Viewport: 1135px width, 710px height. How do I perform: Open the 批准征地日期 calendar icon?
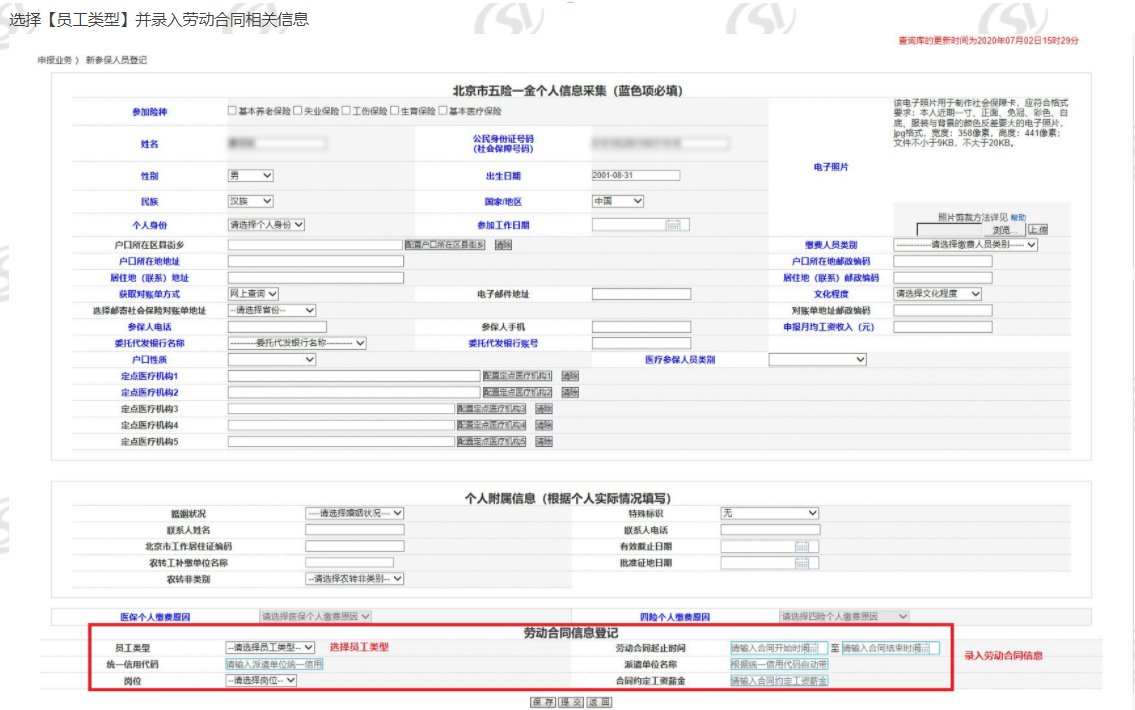pyautogui.click(x=801, y=563)
